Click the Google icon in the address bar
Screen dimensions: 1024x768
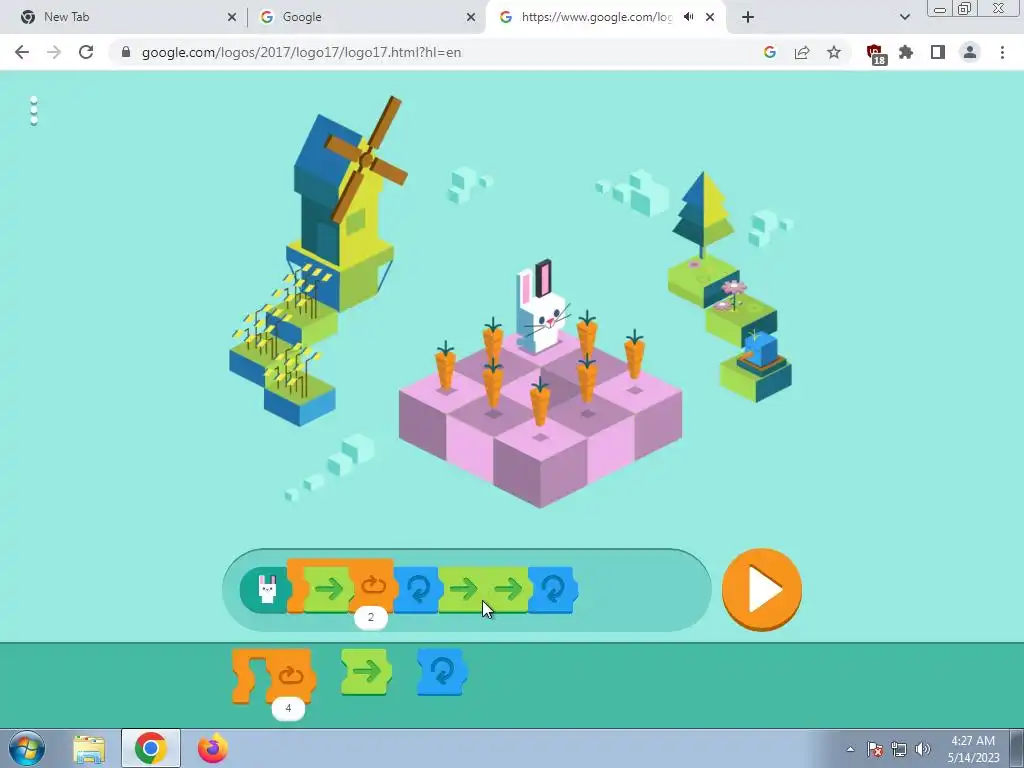point(770,52)
